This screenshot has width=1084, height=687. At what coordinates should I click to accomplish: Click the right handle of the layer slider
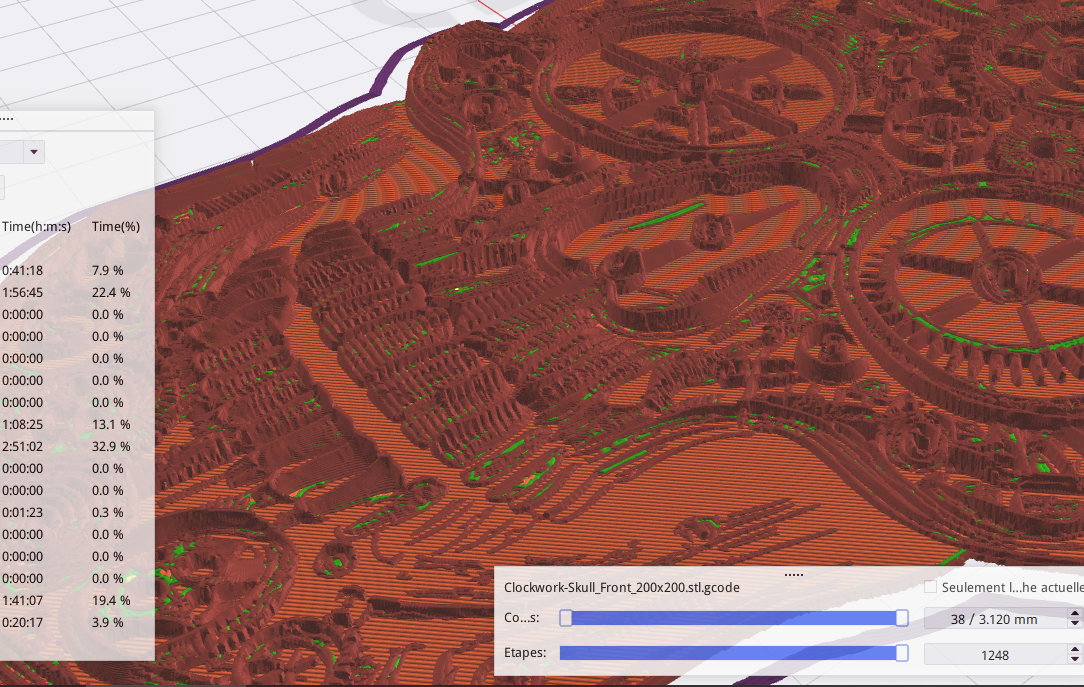[x=902, y=618]
